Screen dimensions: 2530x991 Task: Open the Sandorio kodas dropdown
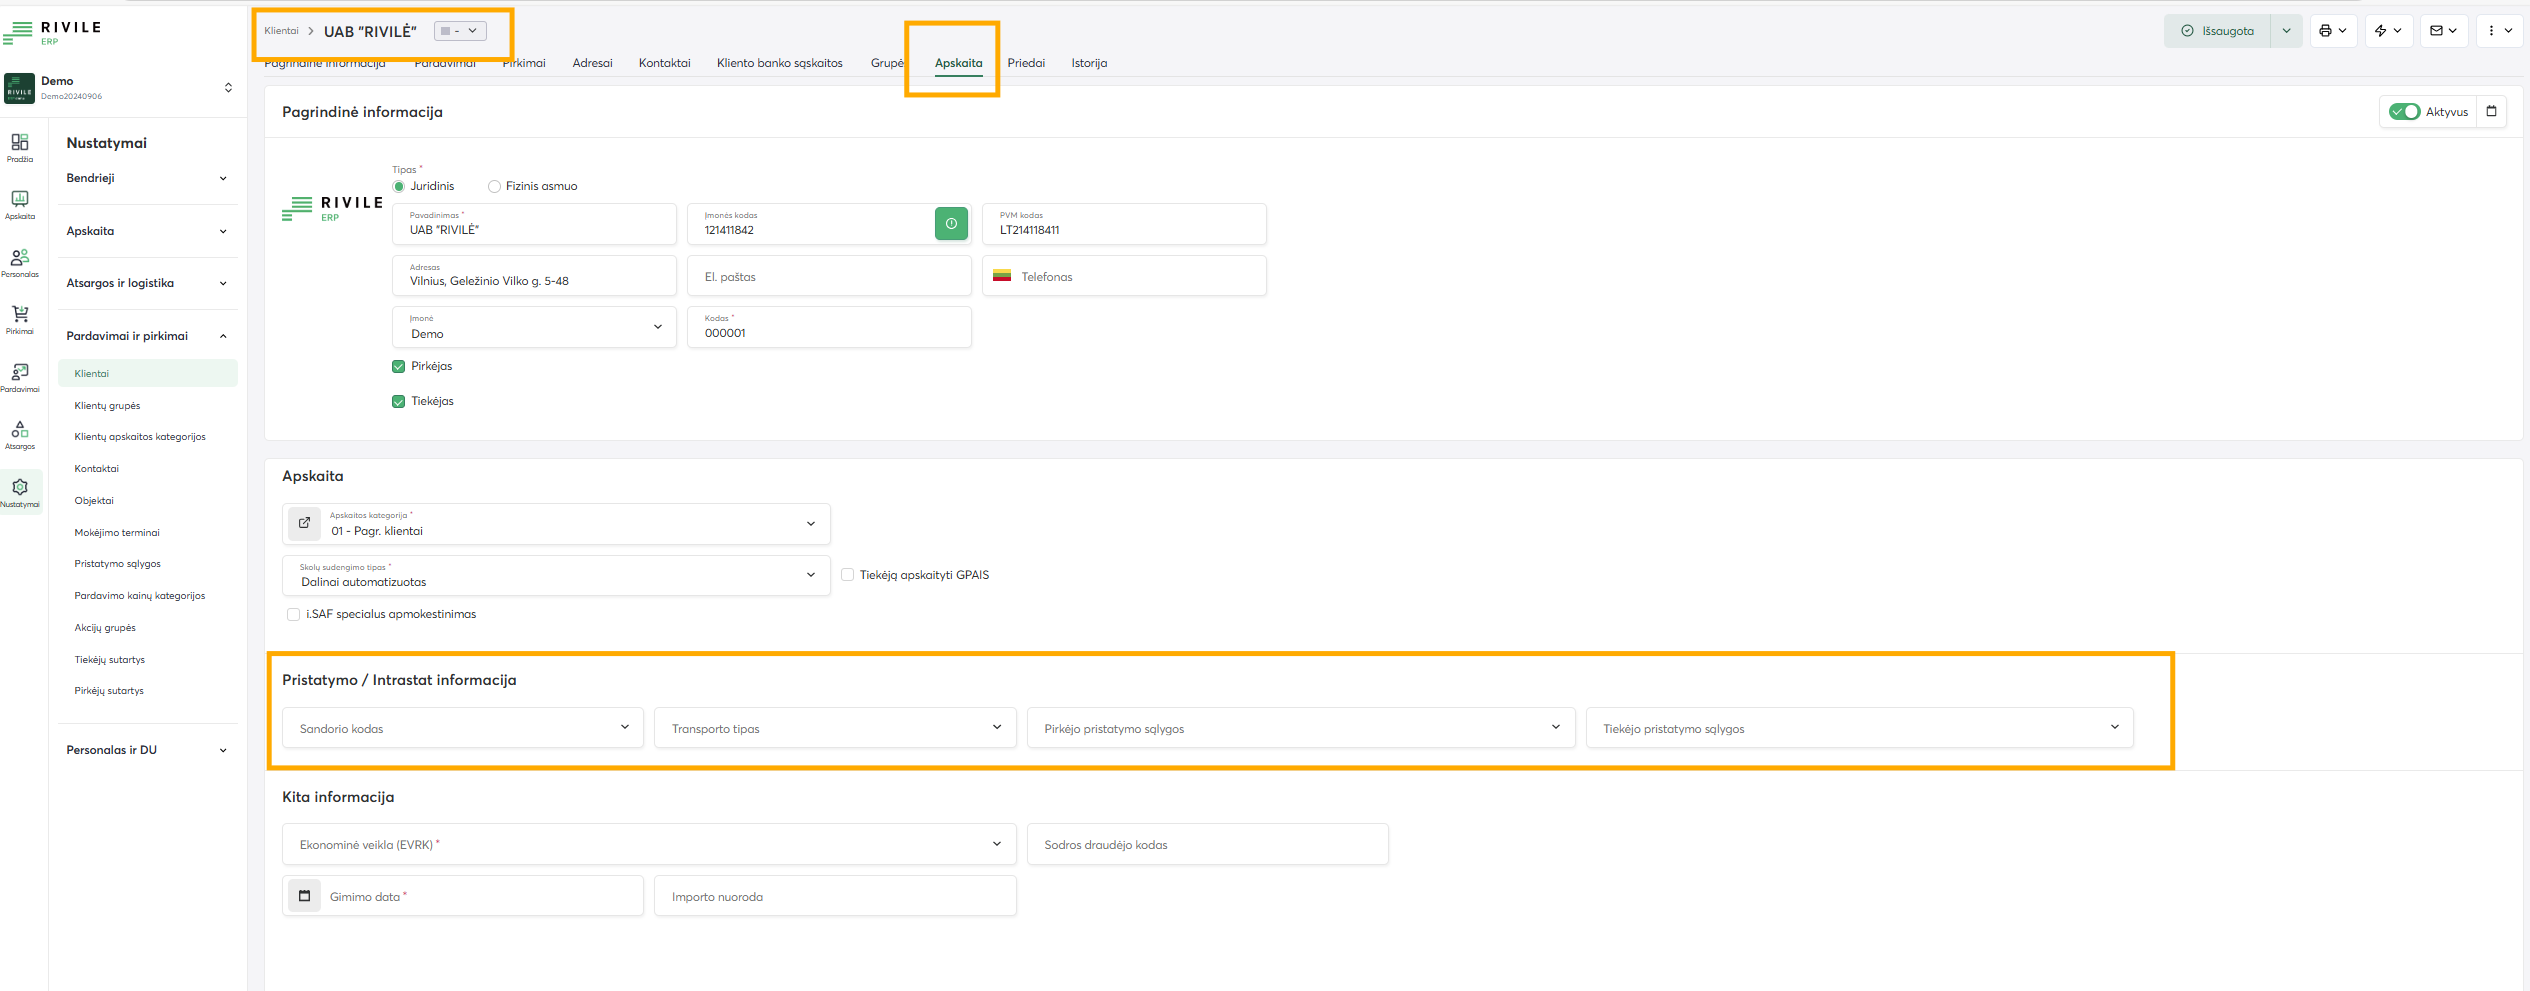coord(462,728)
